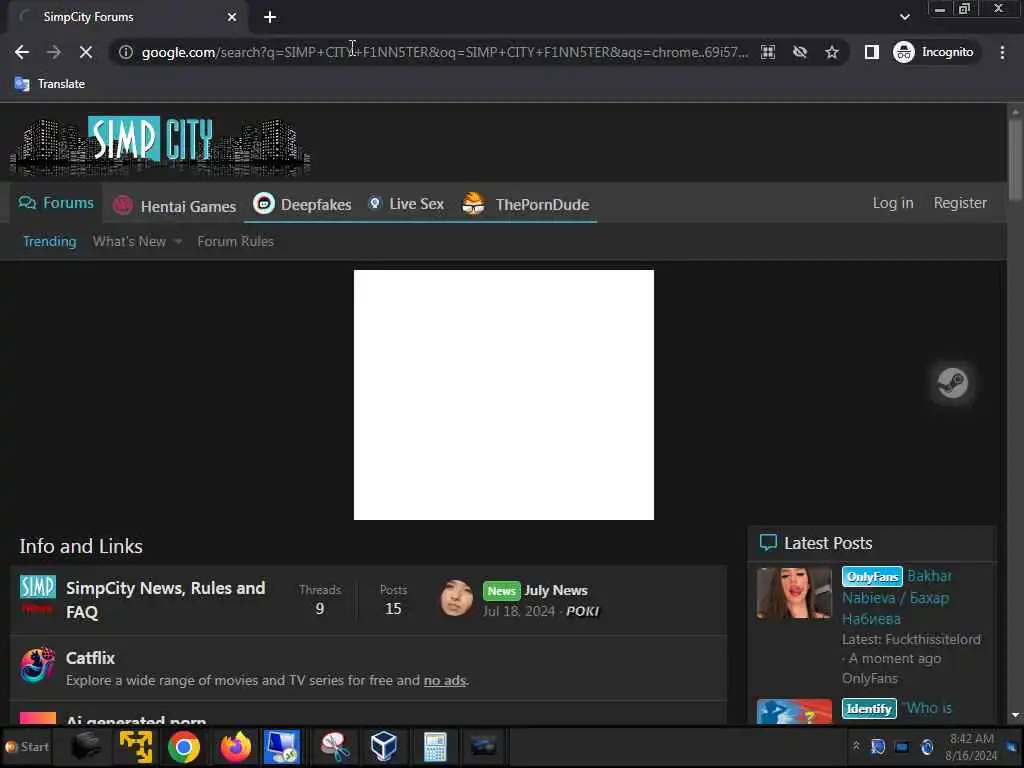Stop loading the page with the X button
Image resolution: width=1024 pixels, height=768 pixels.
[86, 52]
